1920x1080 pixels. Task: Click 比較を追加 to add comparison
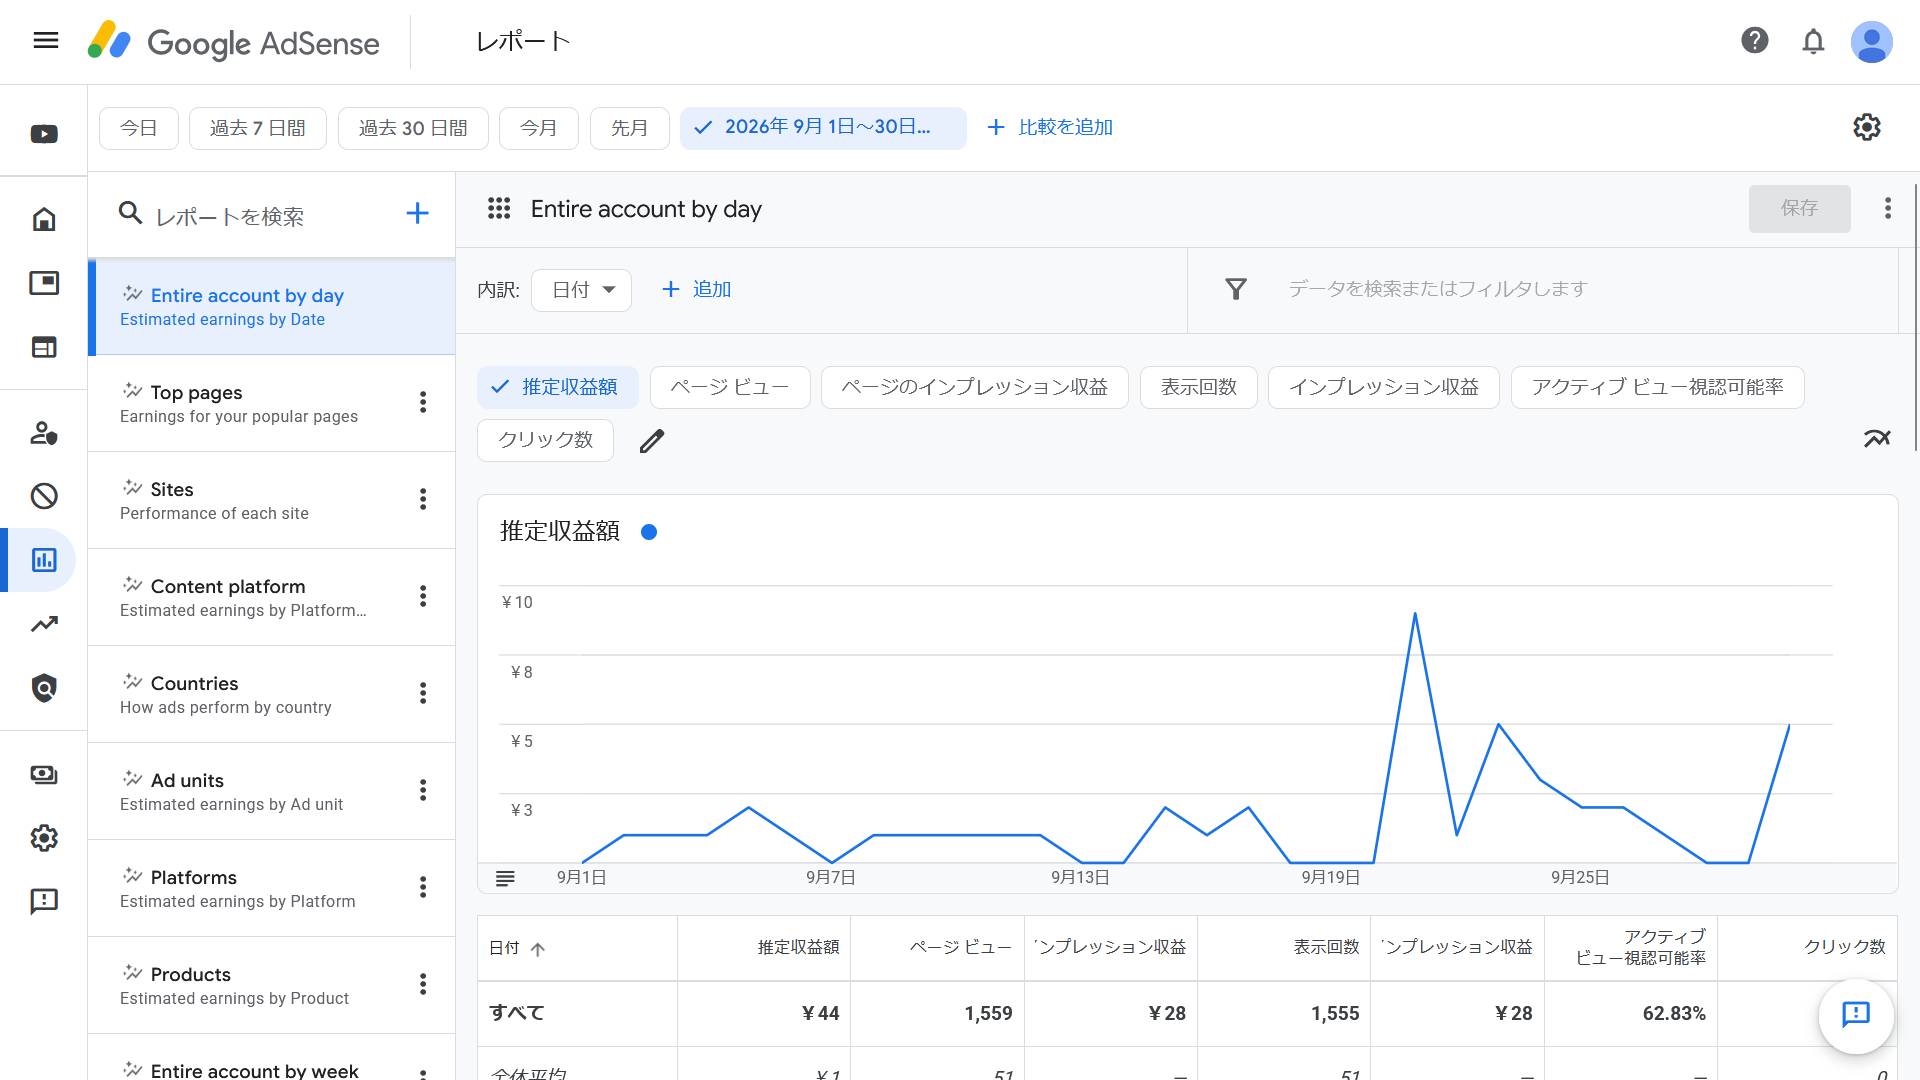(1050, 127)
